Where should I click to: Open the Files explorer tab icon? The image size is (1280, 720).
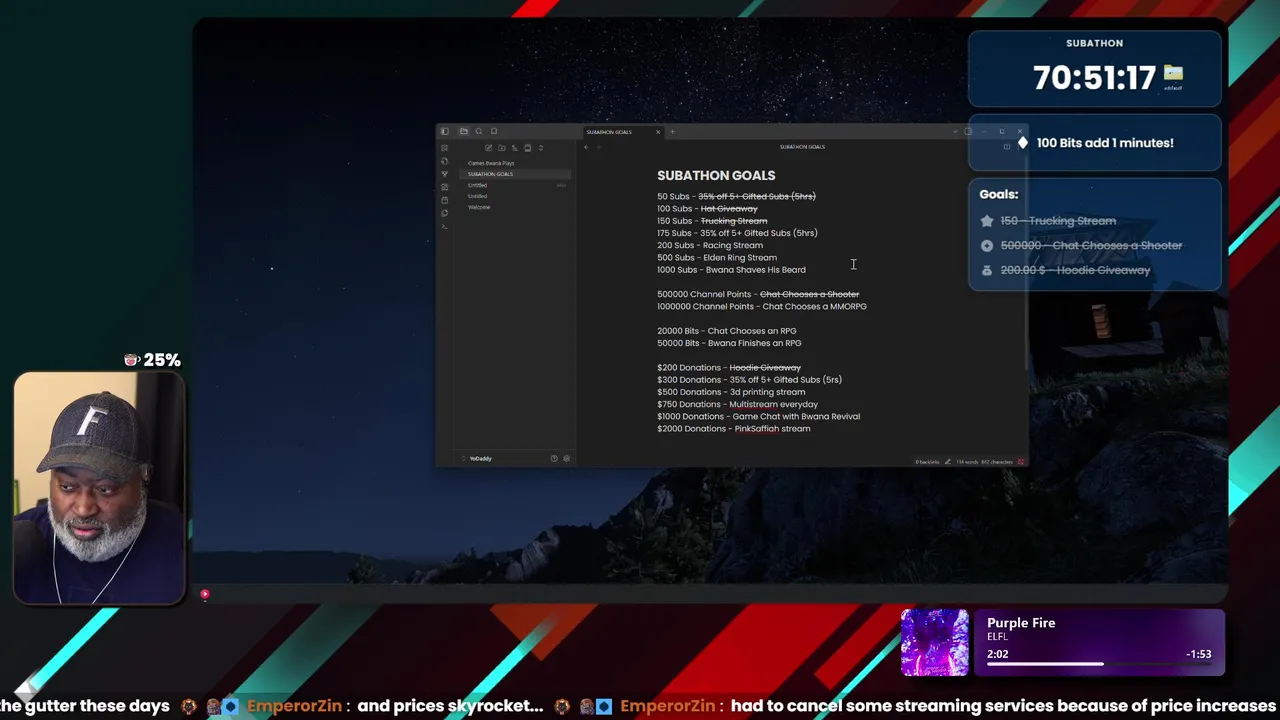click(464, 131)
